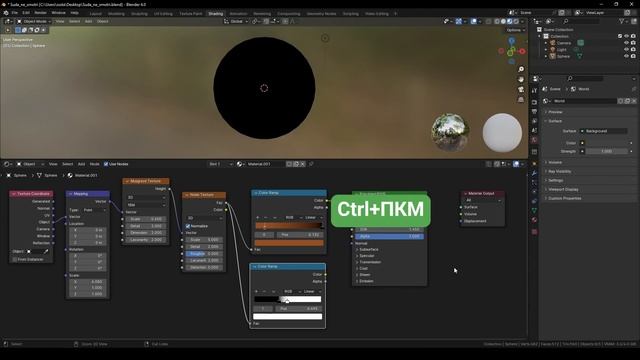Open the Scene properties tab icon
The height and width of the screenshot is (360, 640).
[534, 131]
